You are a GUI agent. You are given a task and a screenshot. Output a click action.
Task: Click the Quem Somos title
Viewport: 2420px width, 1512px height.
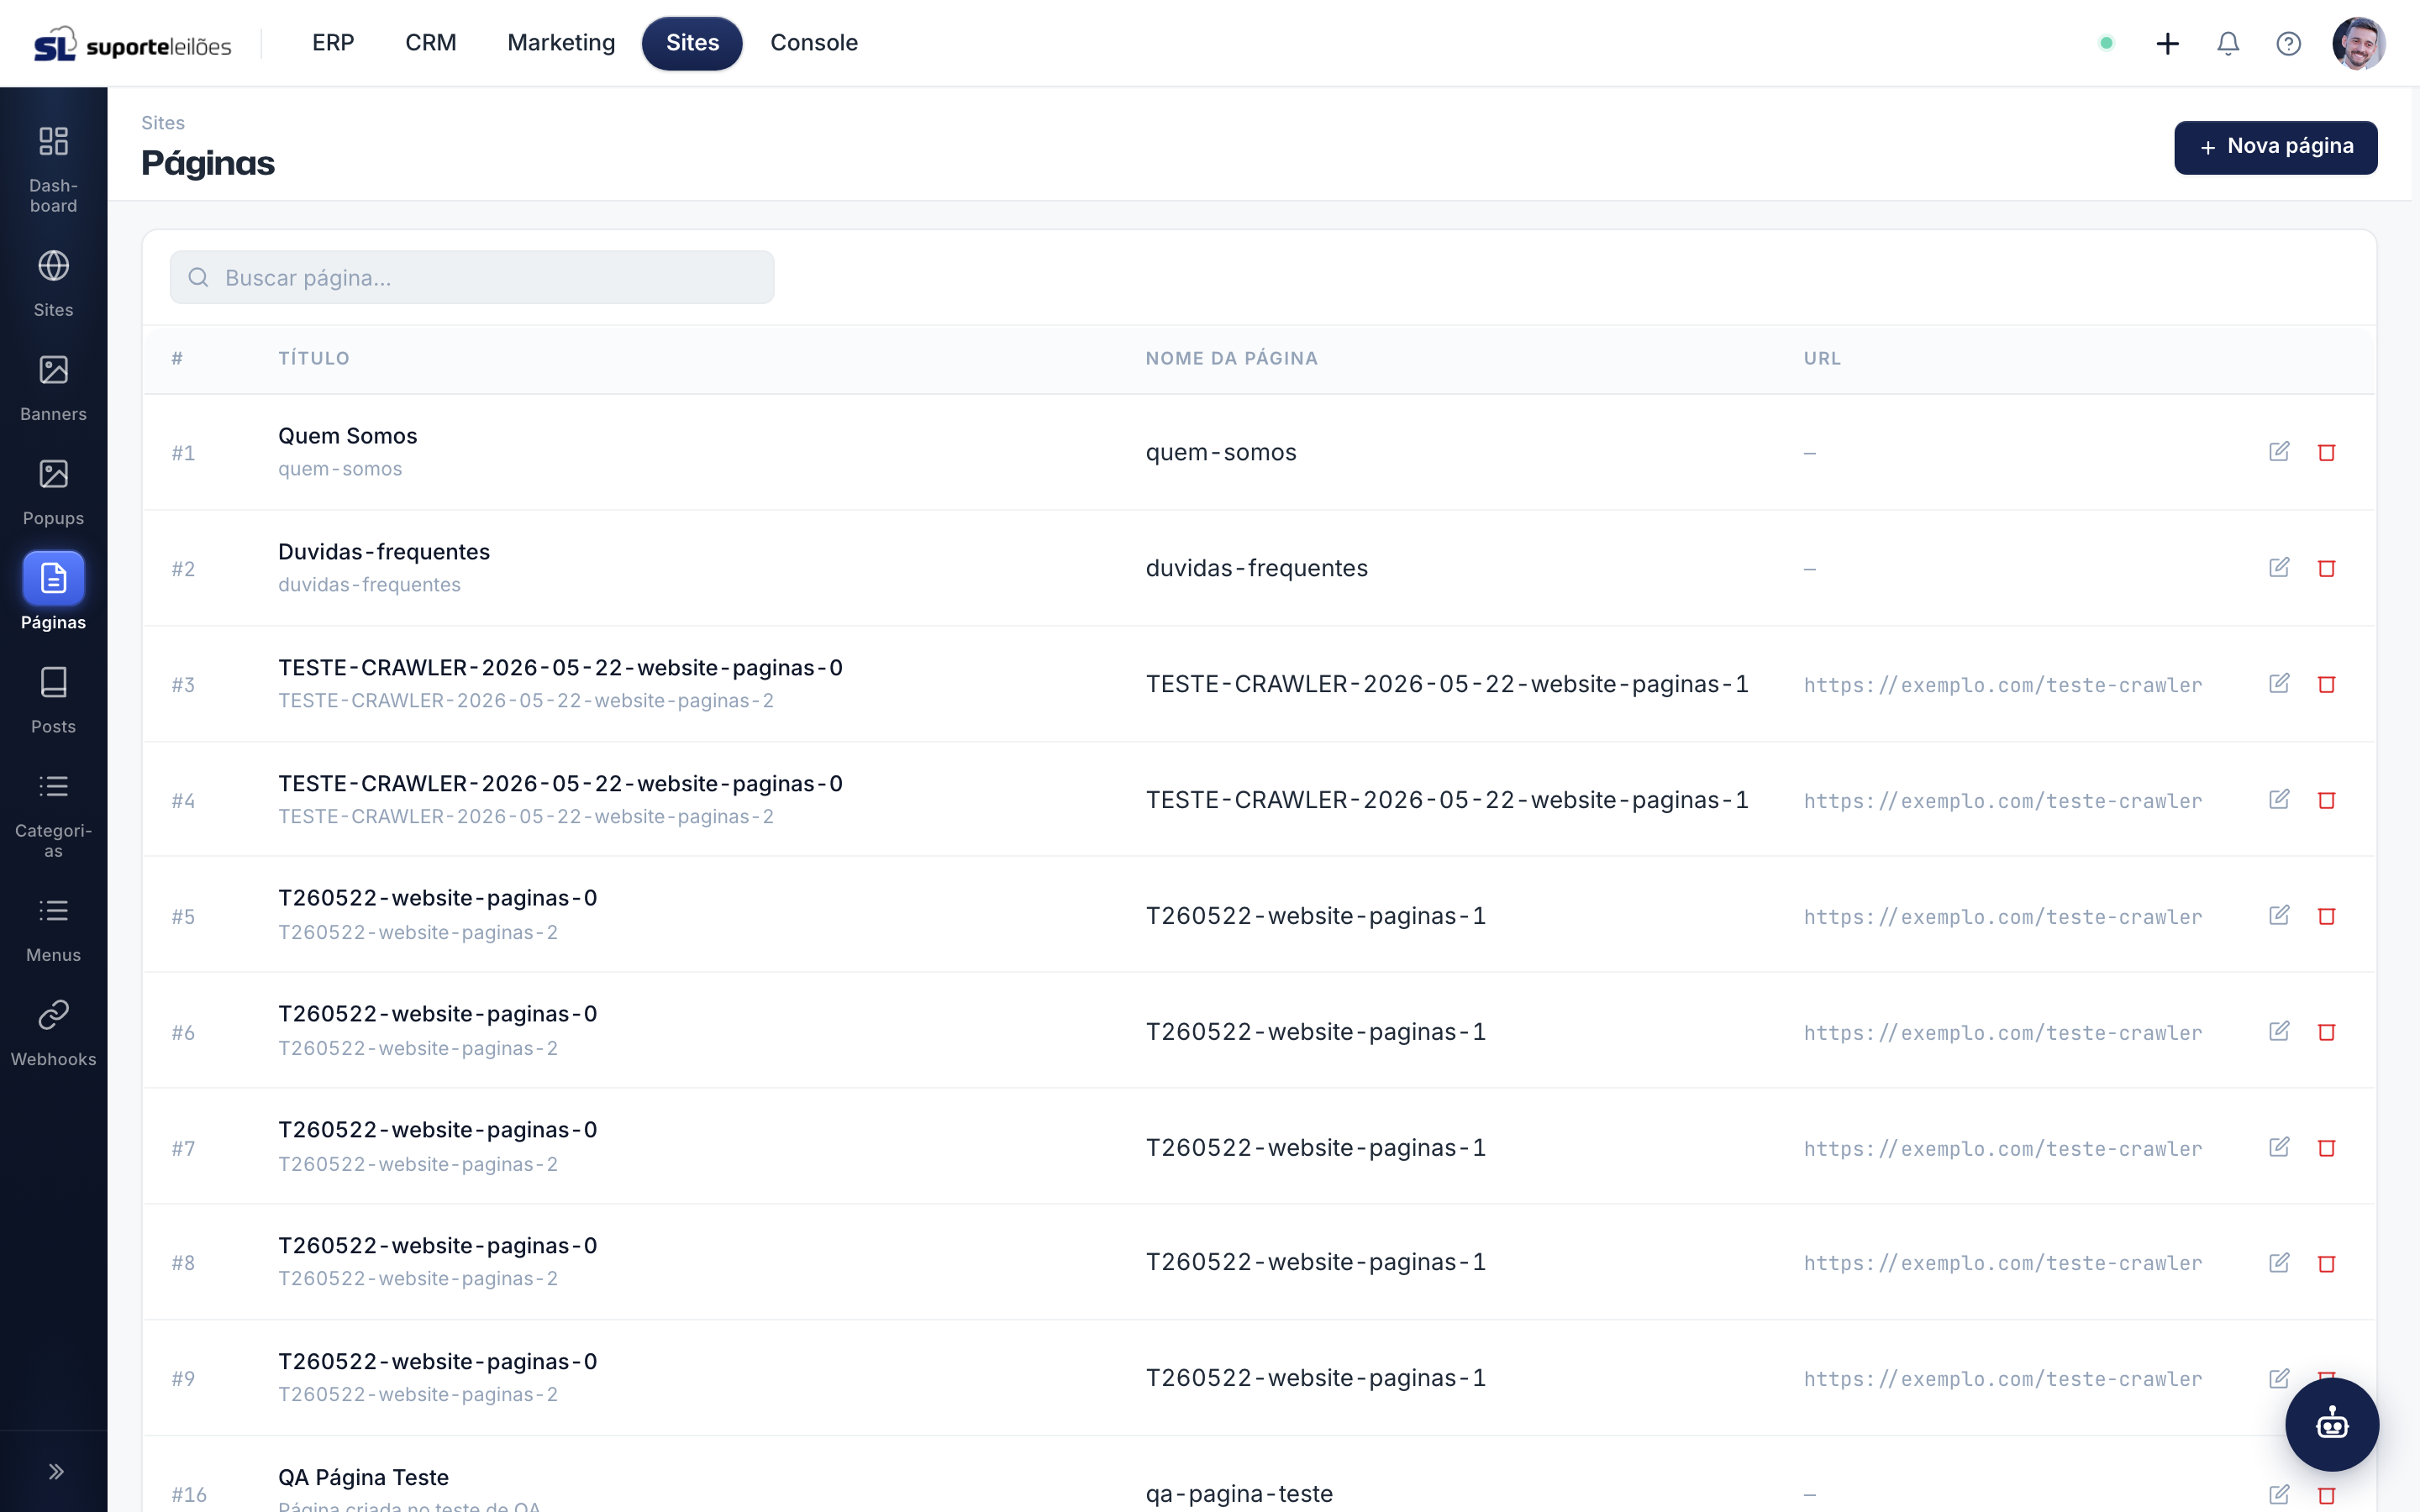347,436
